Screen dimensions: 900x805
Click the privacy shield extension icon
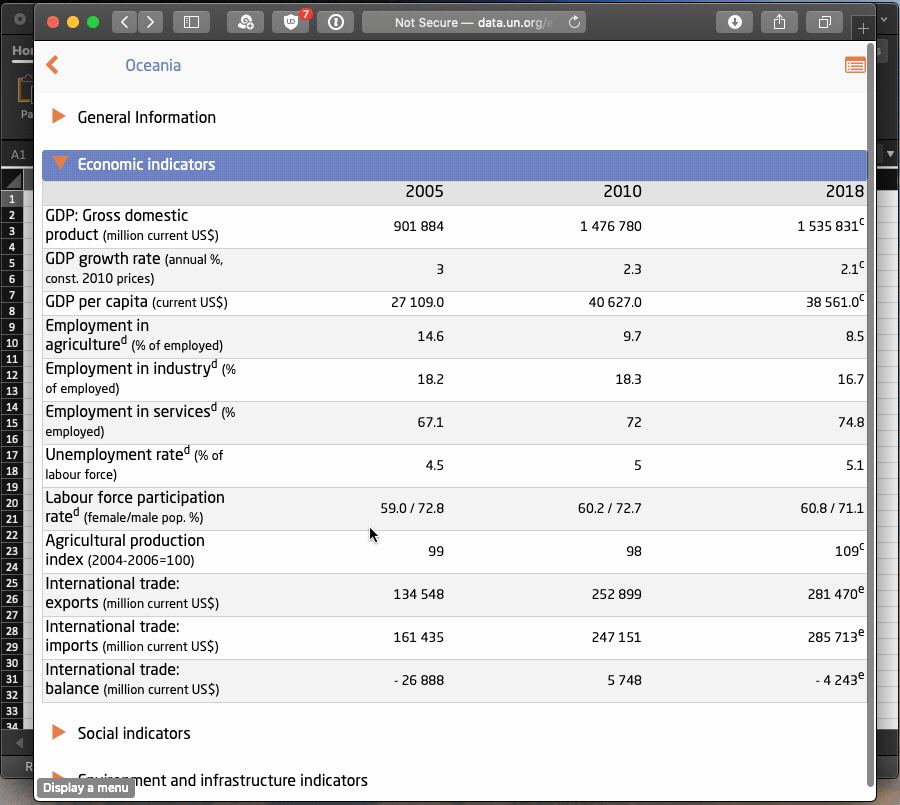[x=245, y=22]
